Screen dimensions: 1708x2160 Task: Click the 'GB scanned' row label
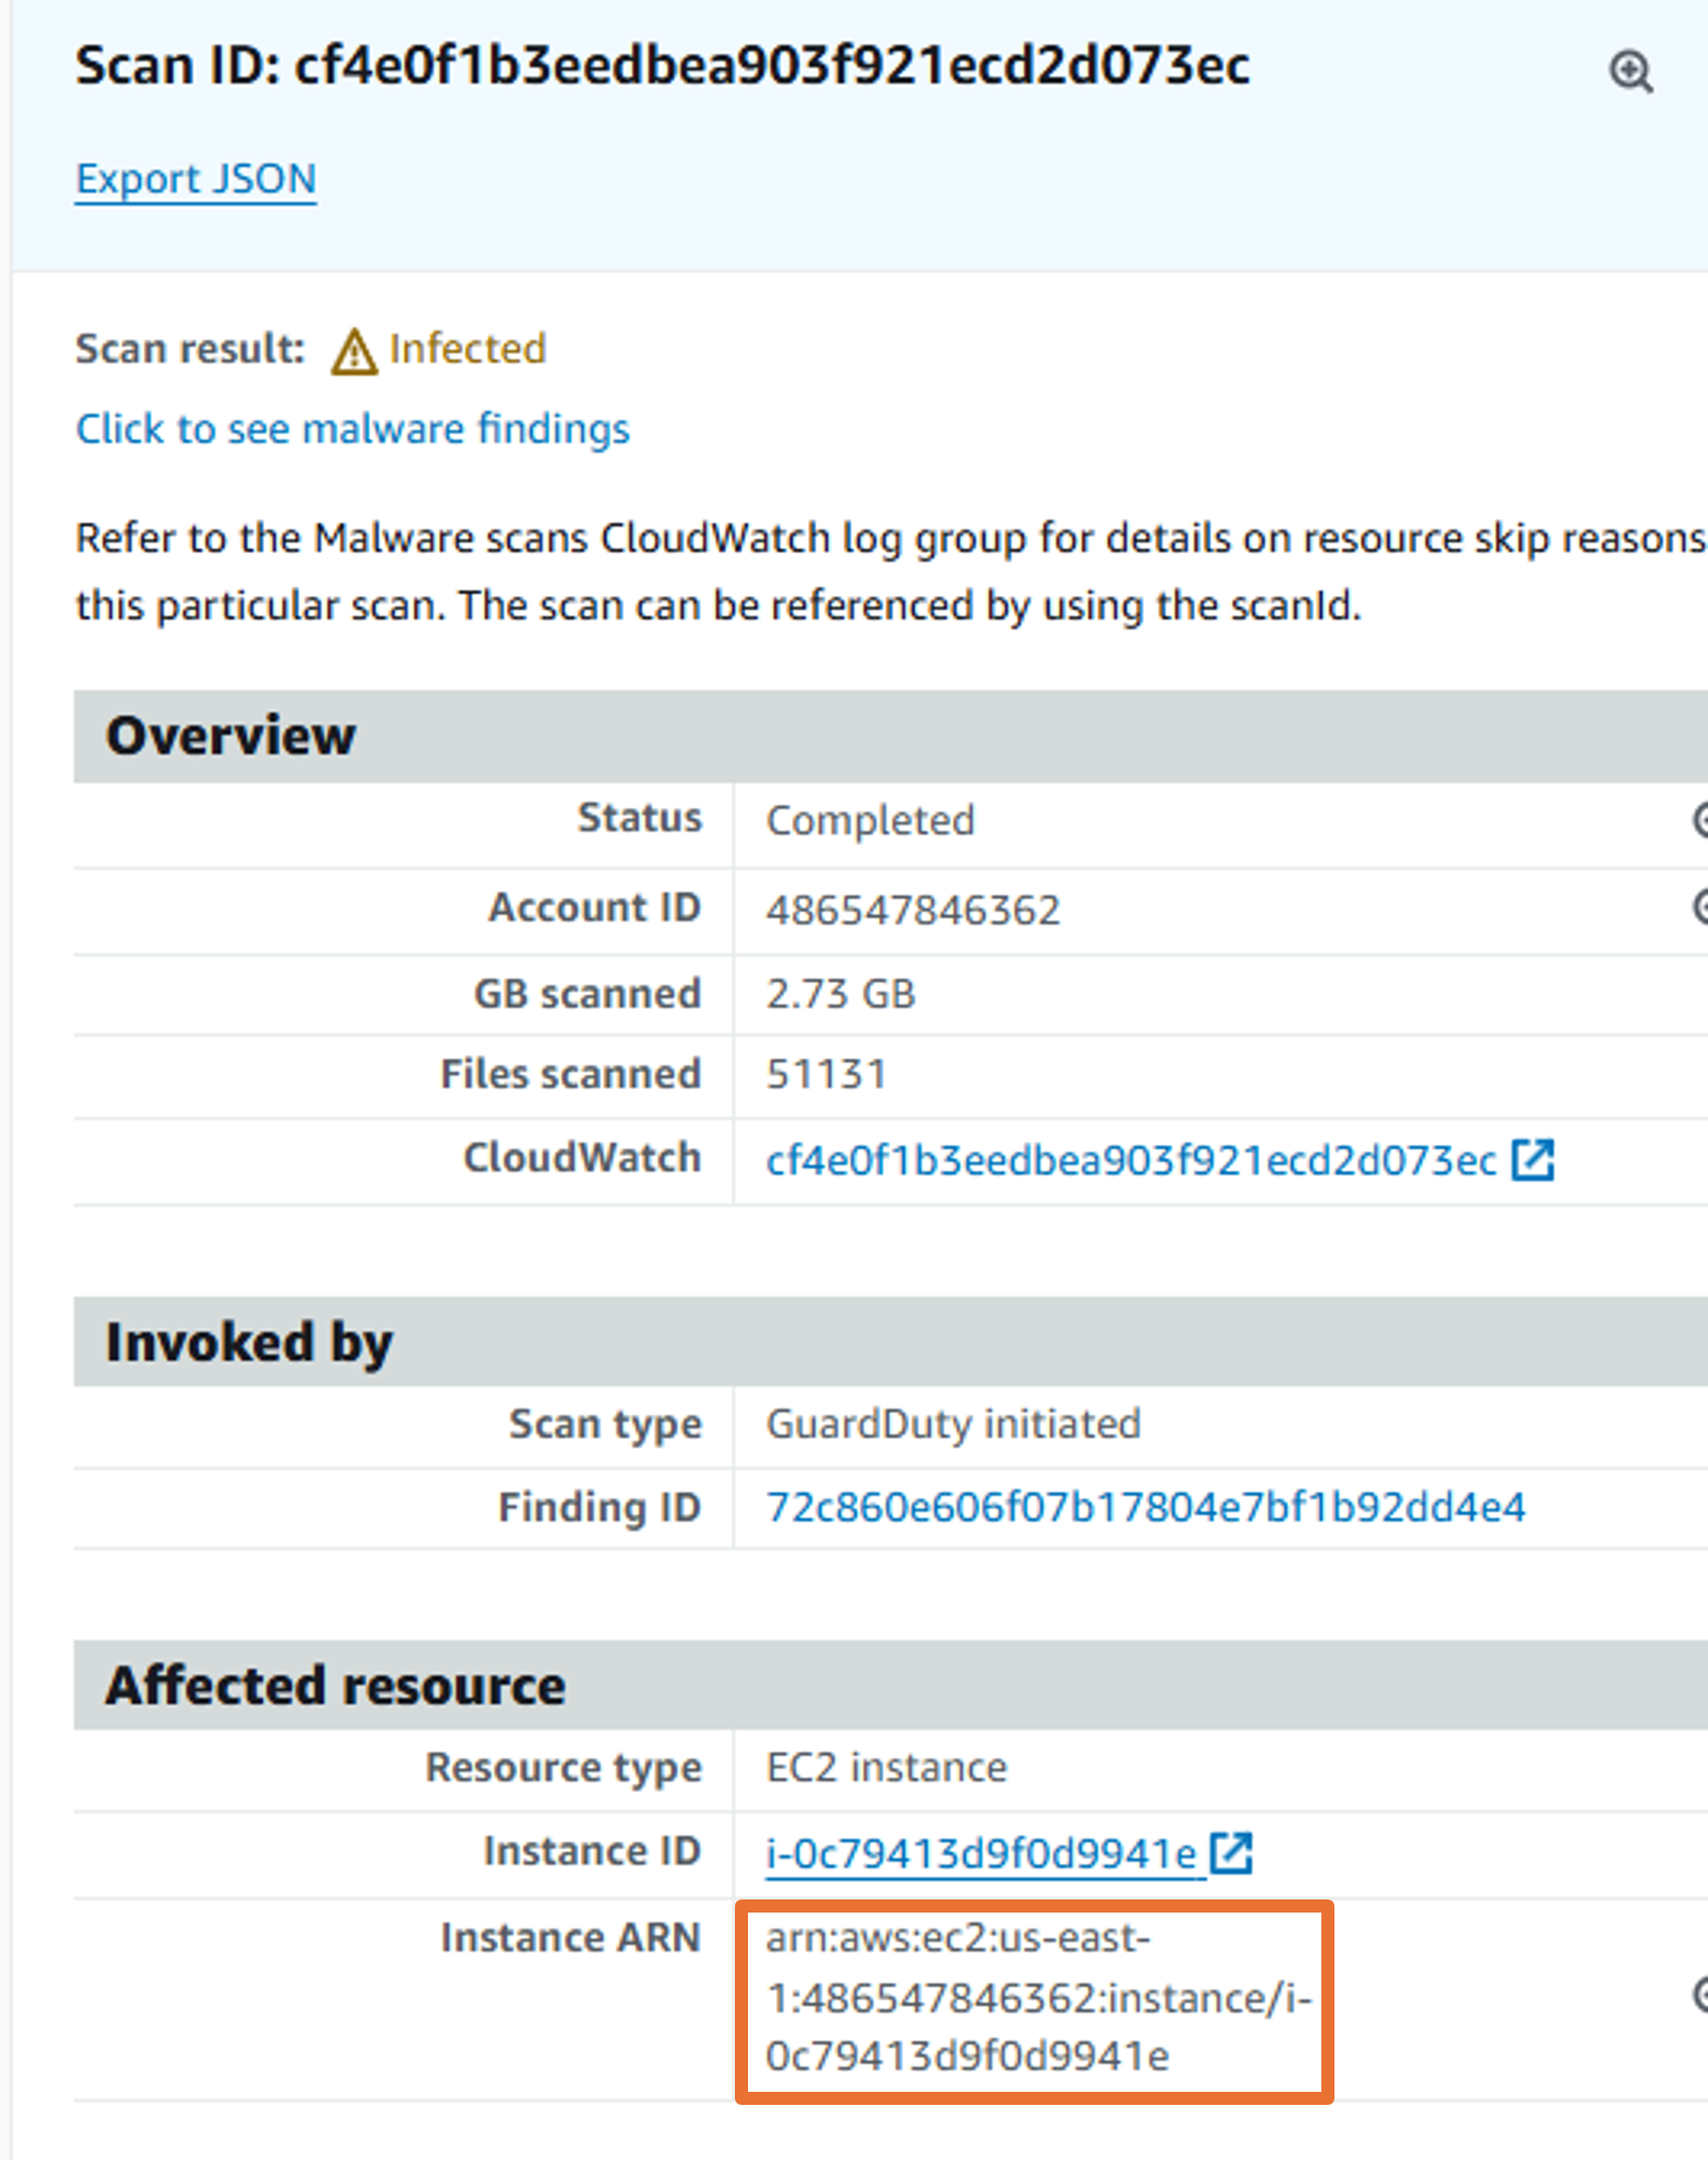coord(588,994)
